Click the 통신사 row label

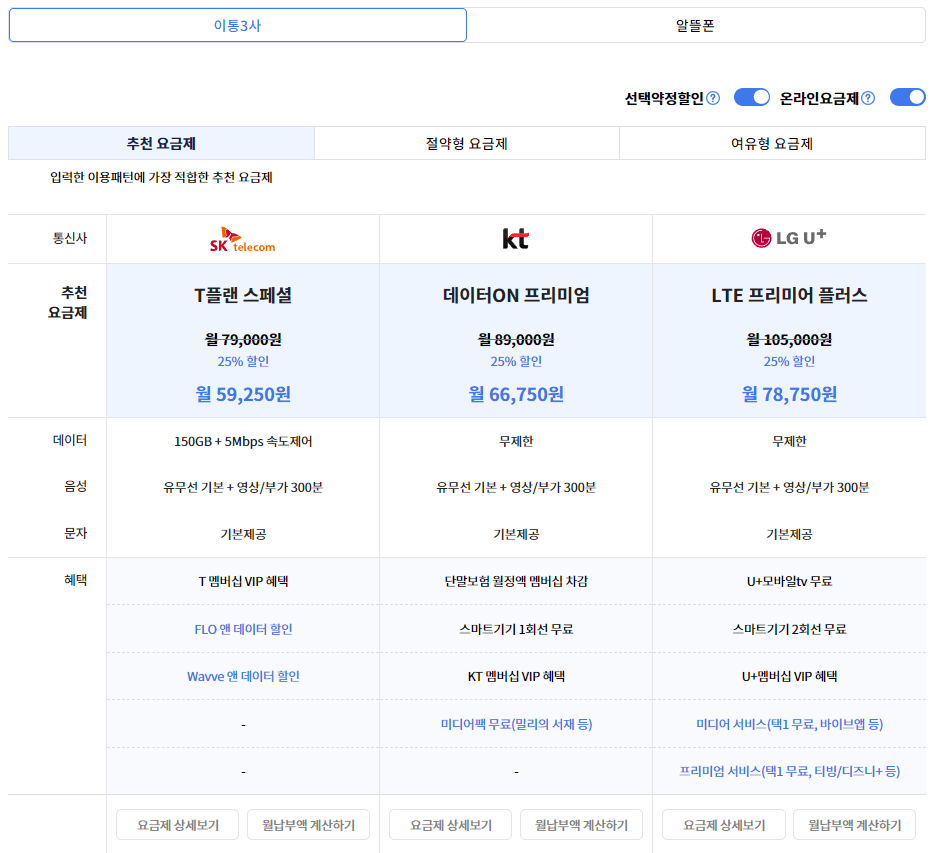(x=70, y=238)
